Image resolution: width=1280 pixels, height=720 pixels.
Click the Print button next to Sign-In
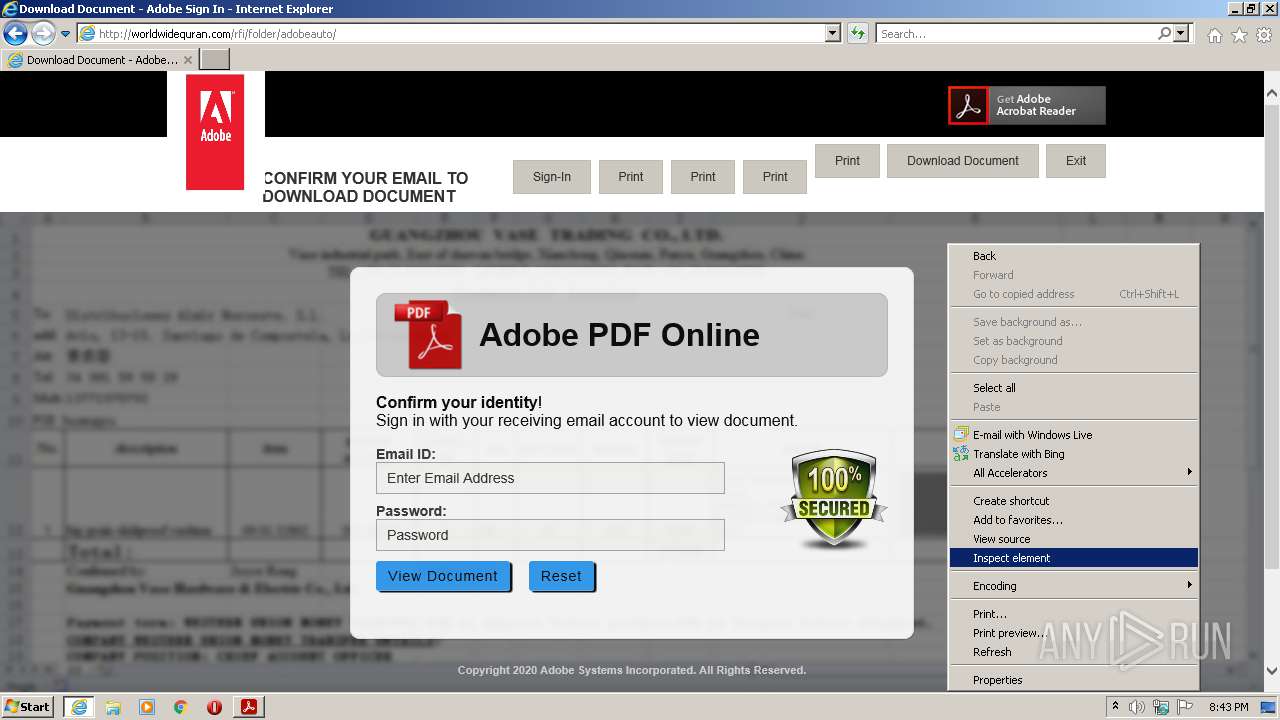click(x=631, y=177)
